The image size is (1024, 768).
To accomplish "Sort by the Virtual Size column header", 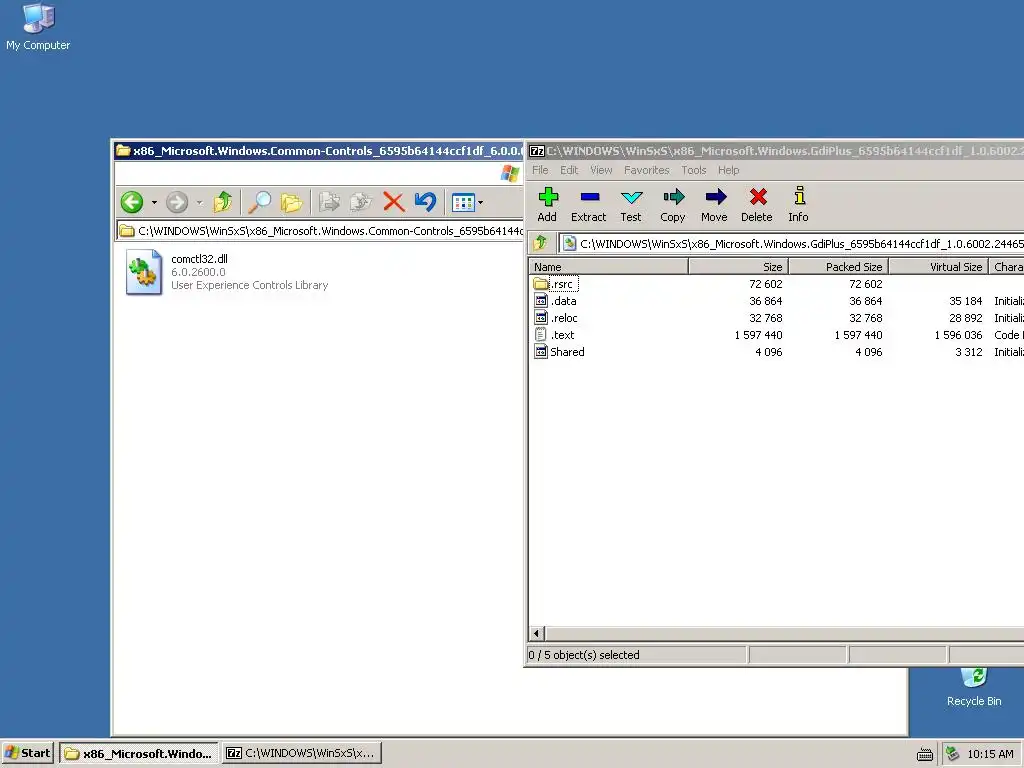I will (938, 266).
